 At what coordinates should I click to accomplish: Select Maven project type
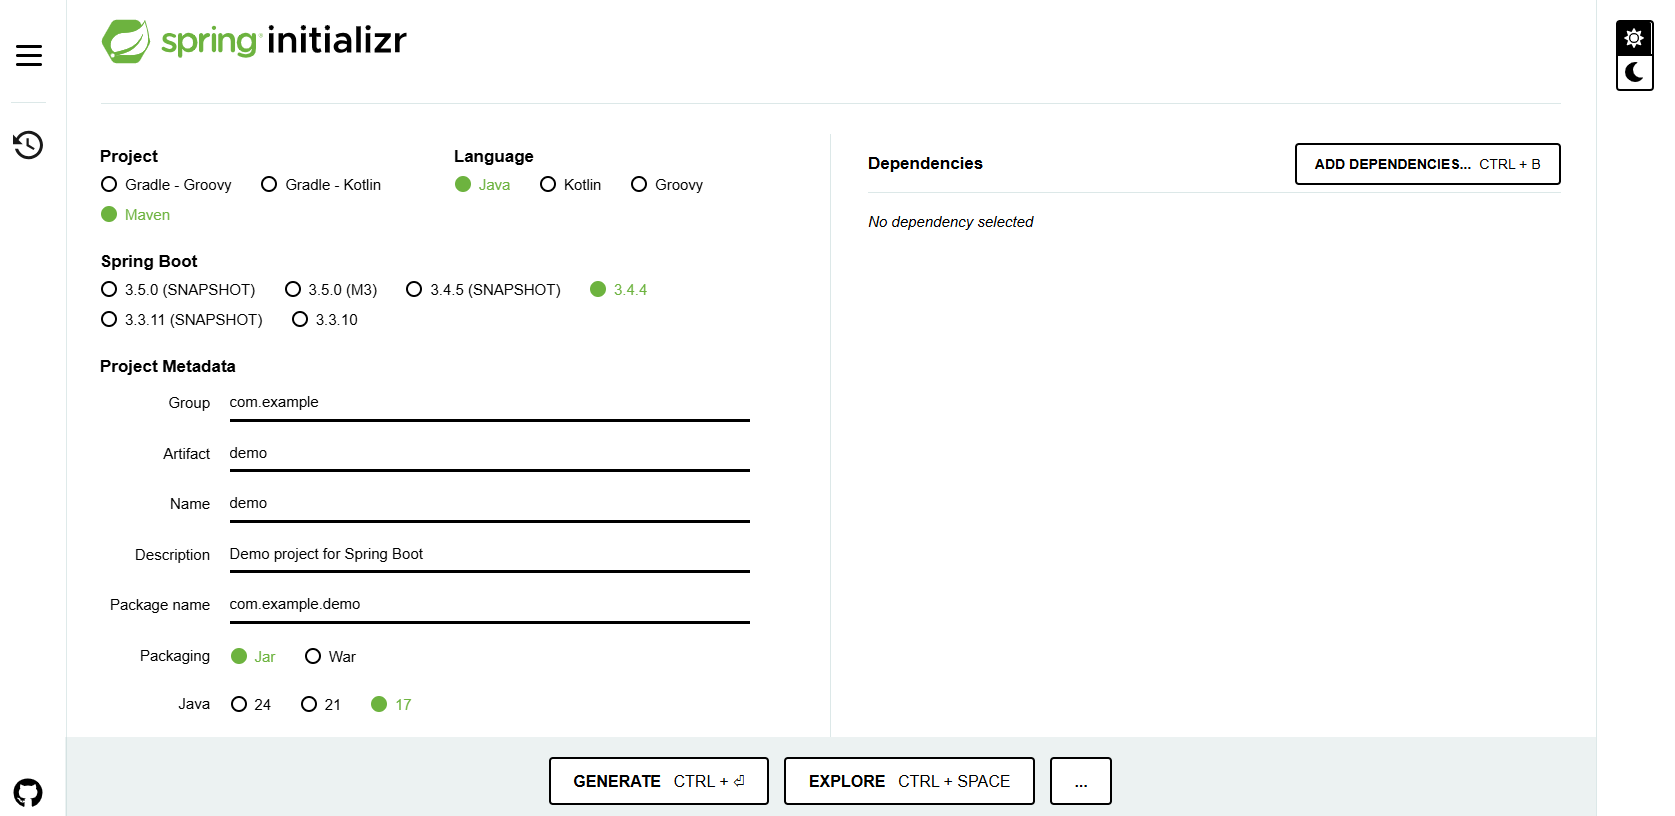tap(136, 215)
